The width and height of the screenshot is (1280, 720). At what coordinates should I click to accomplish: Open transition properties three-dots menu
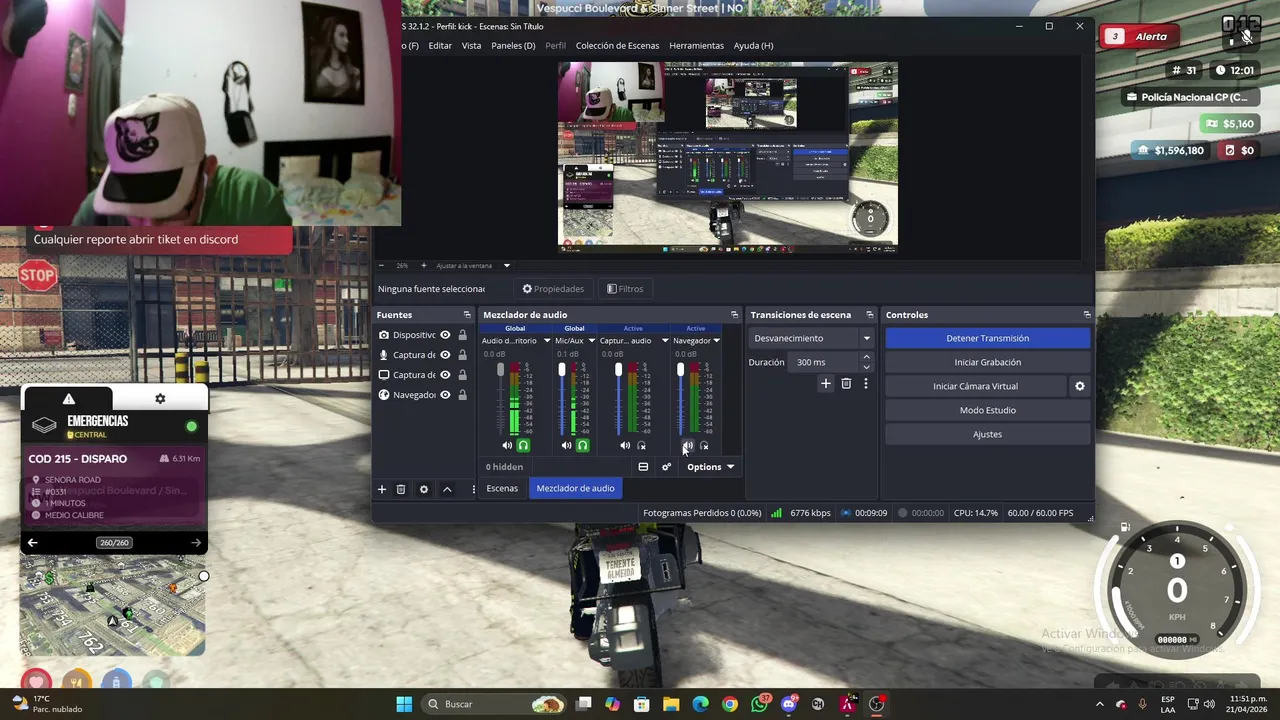point(866,383)
